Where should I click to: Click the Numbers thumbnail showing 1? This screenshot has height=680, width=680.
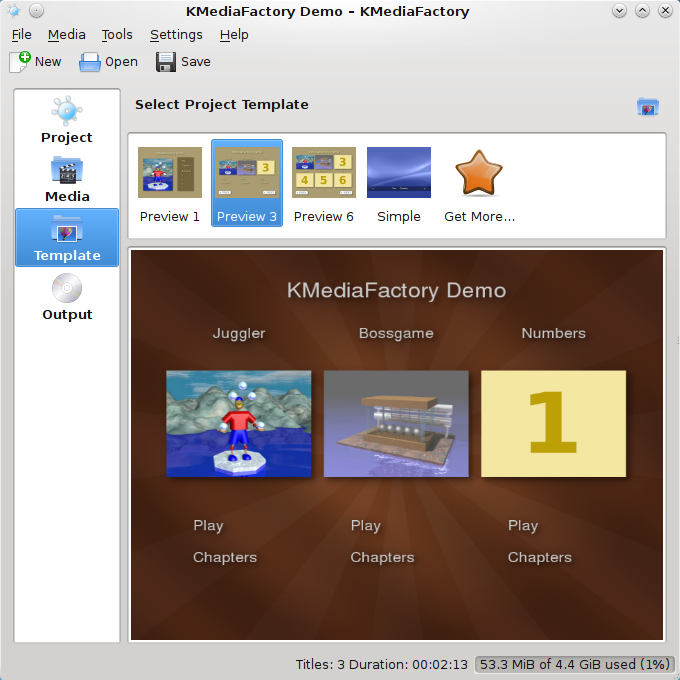[x=553, y=424]
